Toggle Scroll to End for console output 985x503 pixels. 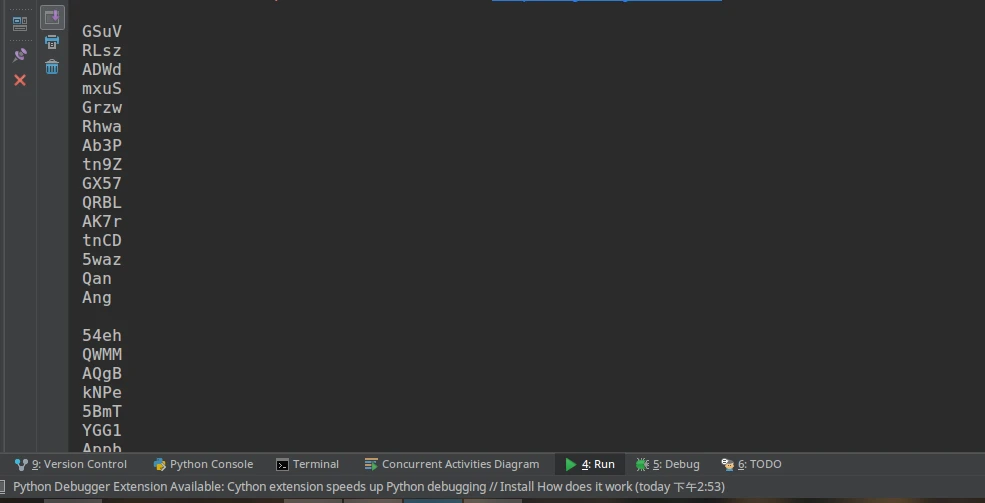coord(52,17)
